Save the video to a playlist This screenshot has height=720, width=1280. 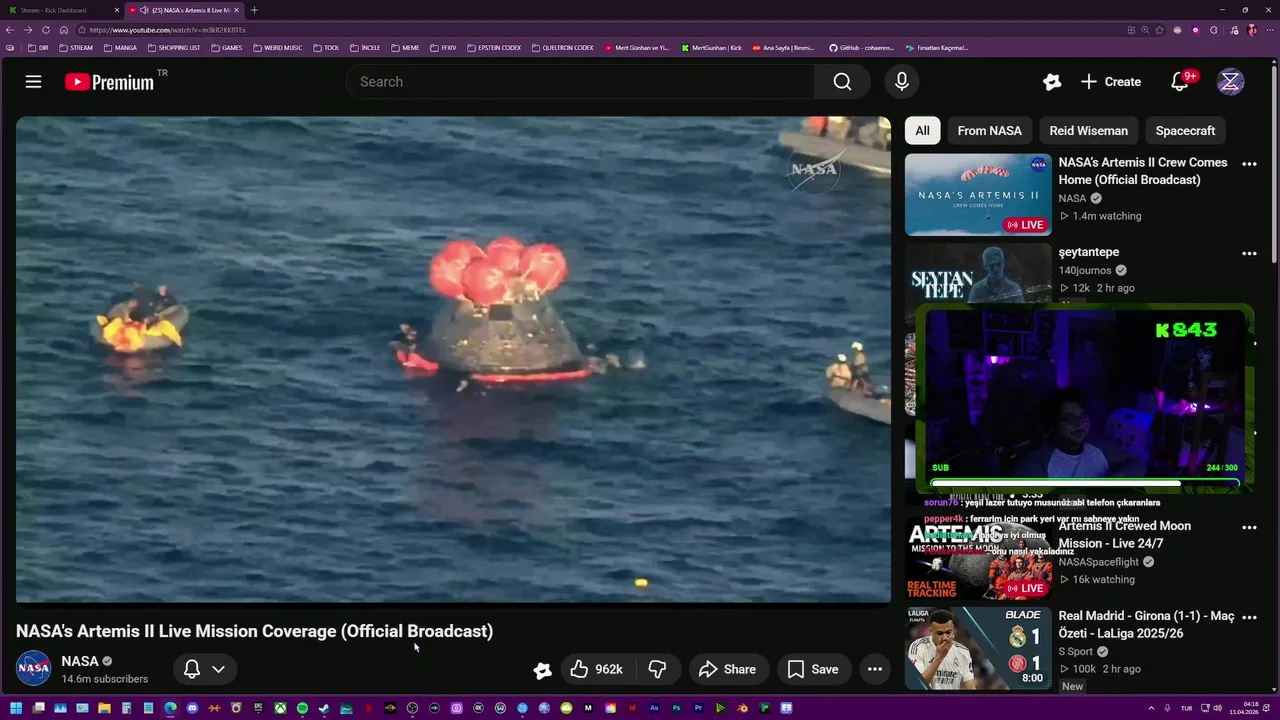tap(813, 669)
